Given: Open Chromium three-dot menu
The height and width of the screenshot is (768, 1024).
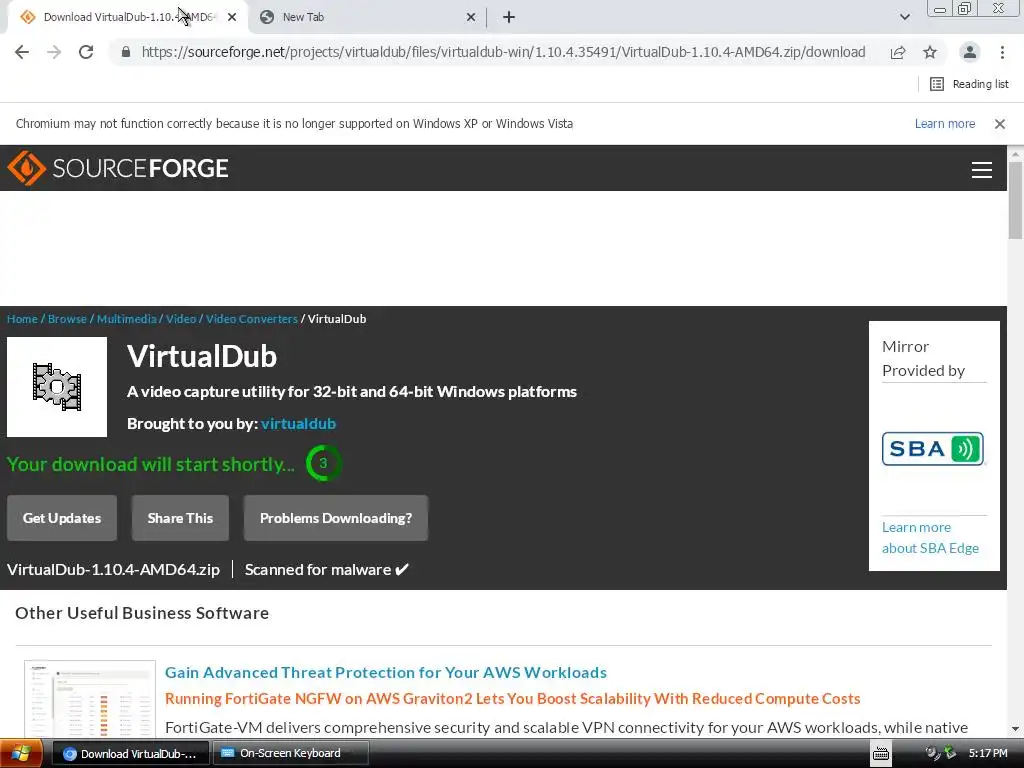Looking at the screenshot, I should coord(1002,52).
